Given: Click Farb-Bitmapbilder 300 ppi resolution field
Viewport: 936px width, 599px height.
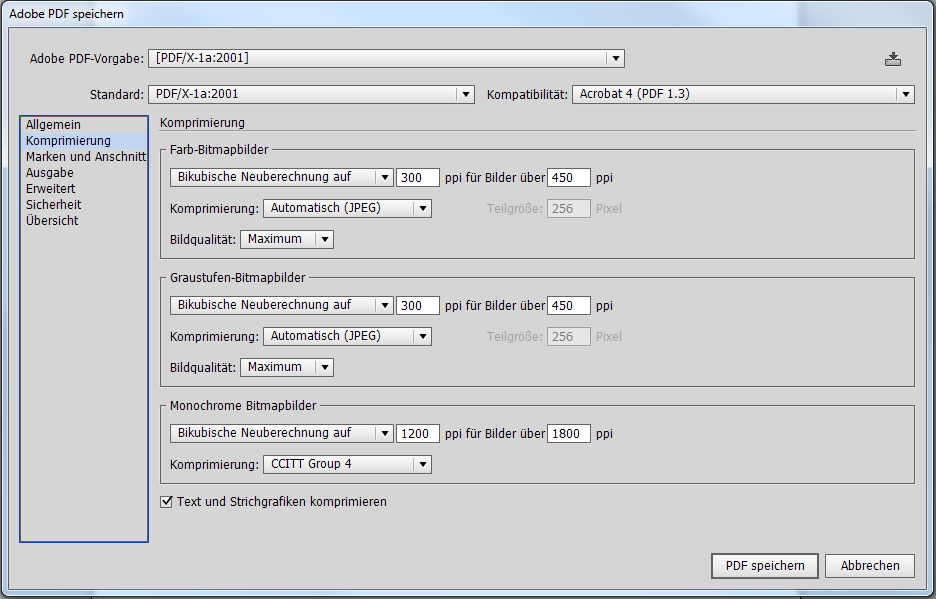Looking at the screenshot, I should (418, 177).
